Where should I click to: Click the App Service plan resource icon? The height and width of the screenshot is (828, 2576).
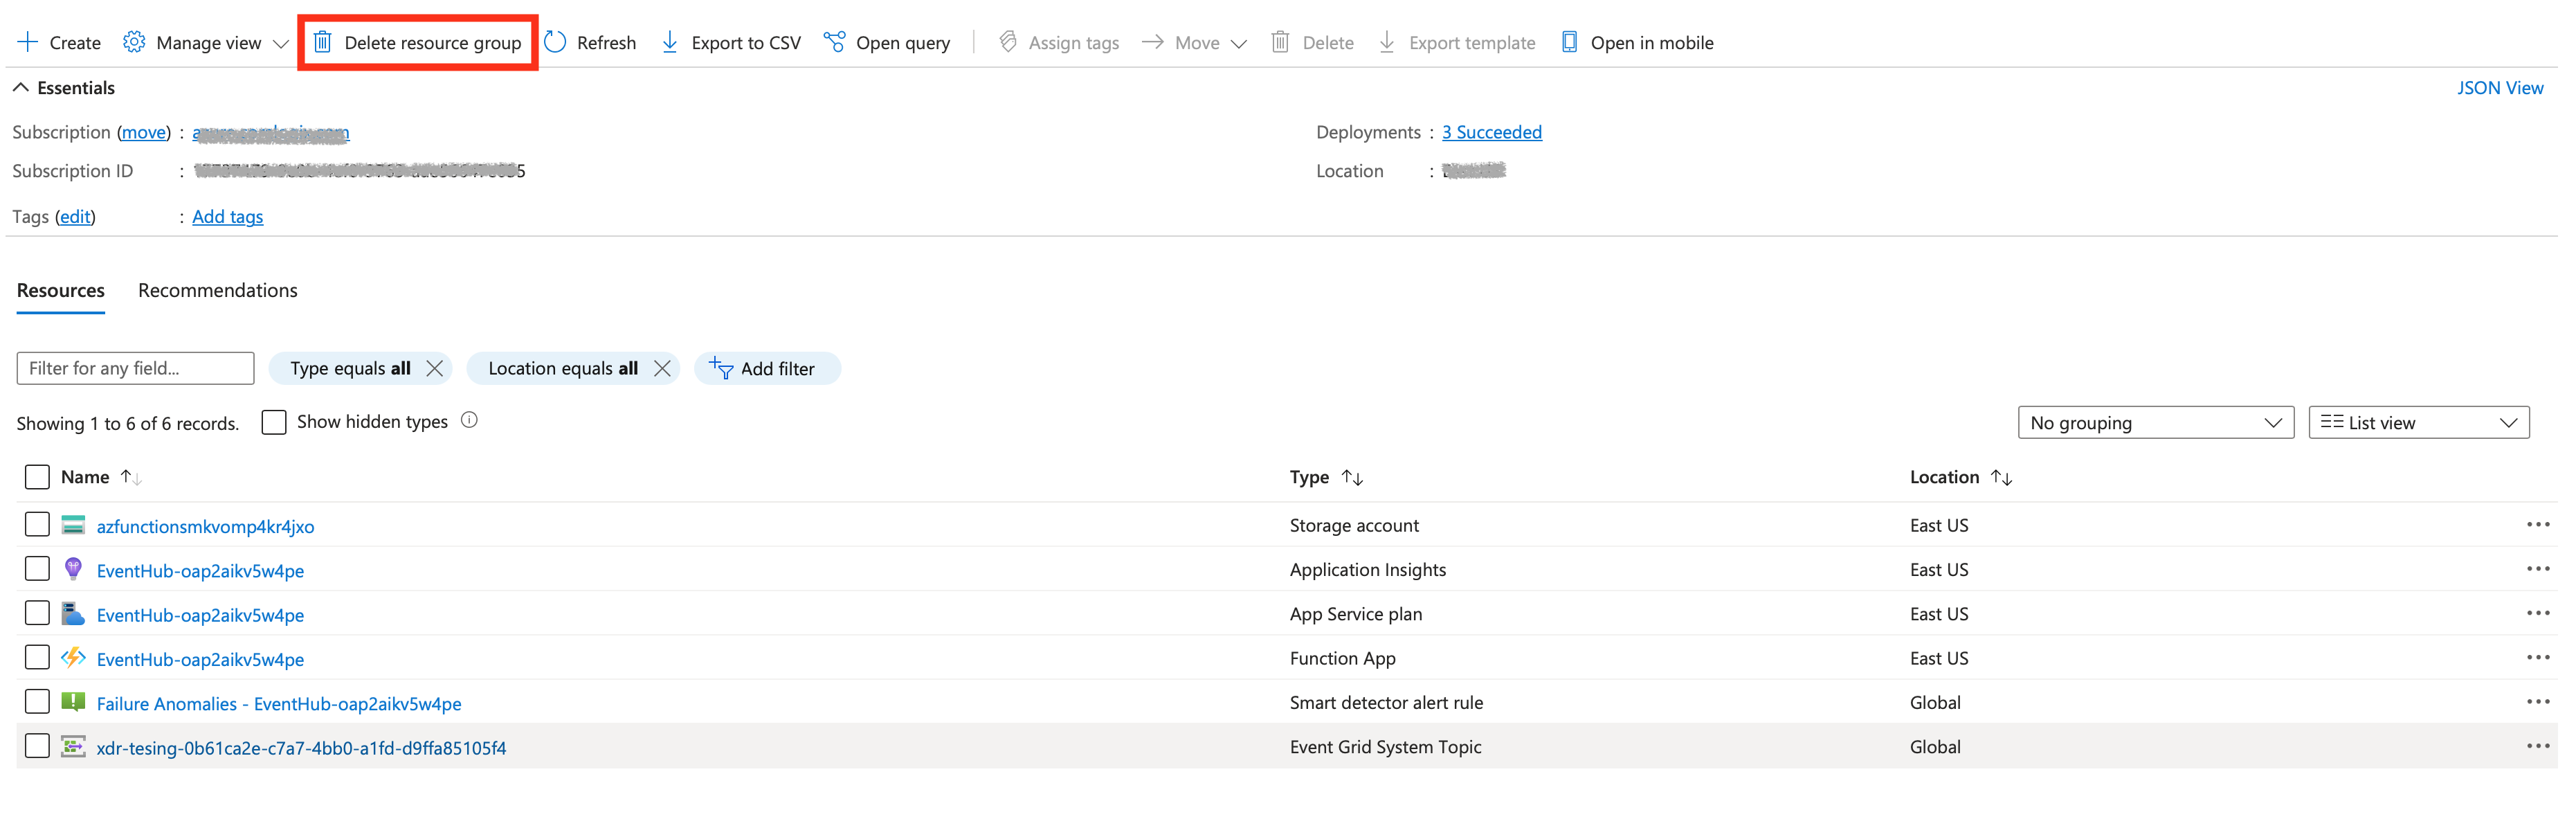pos(73,613)
